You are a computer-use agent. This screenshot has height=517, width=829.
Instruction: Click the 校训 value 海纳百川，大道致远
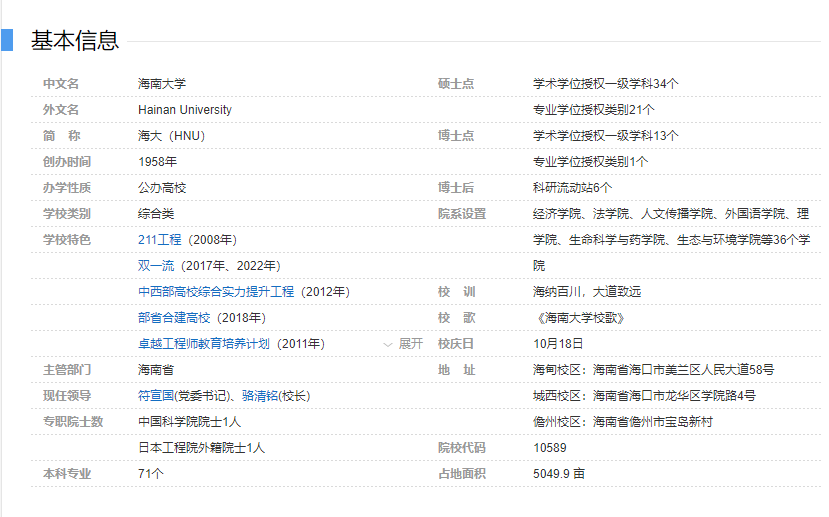587,292
